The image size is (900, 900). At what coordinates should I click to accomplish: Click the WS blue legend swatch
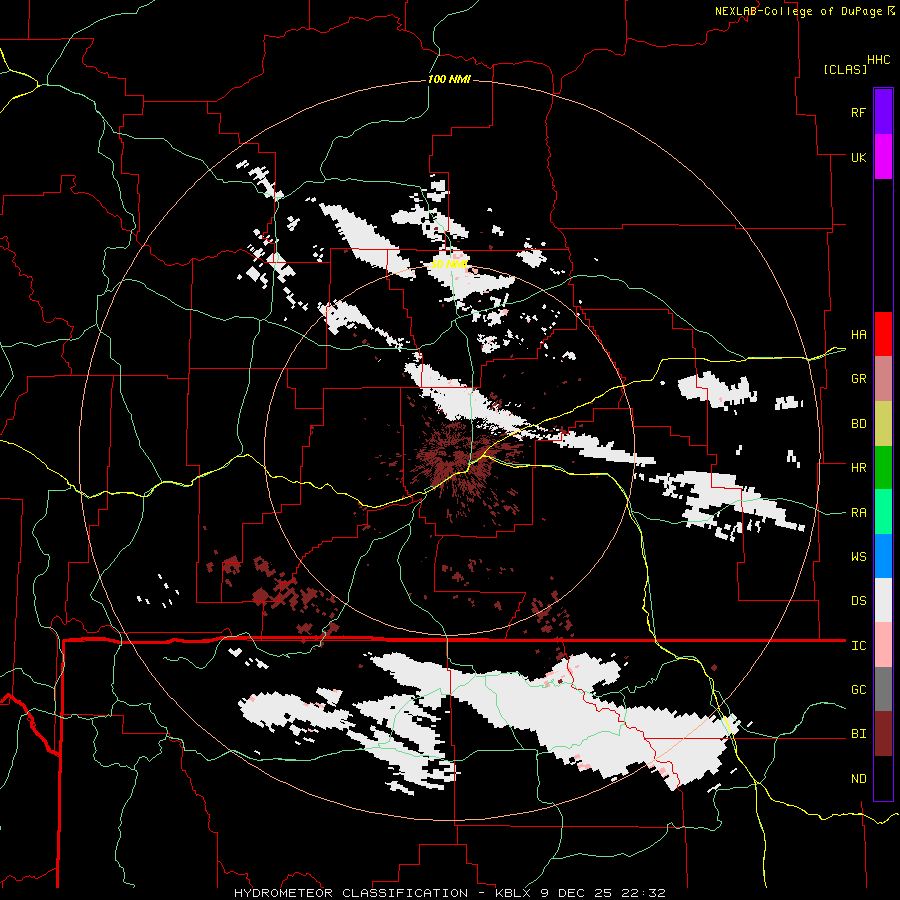pos(883,556)
